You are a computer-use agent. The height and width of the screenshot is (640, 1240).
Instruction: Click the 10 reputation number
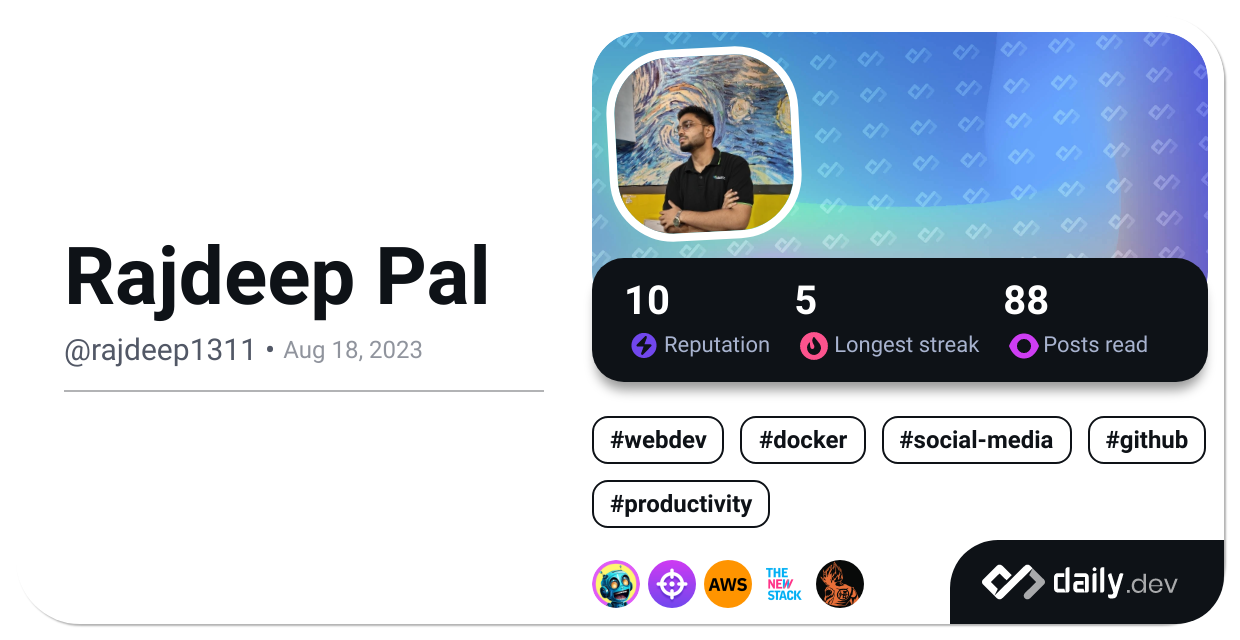648,301
